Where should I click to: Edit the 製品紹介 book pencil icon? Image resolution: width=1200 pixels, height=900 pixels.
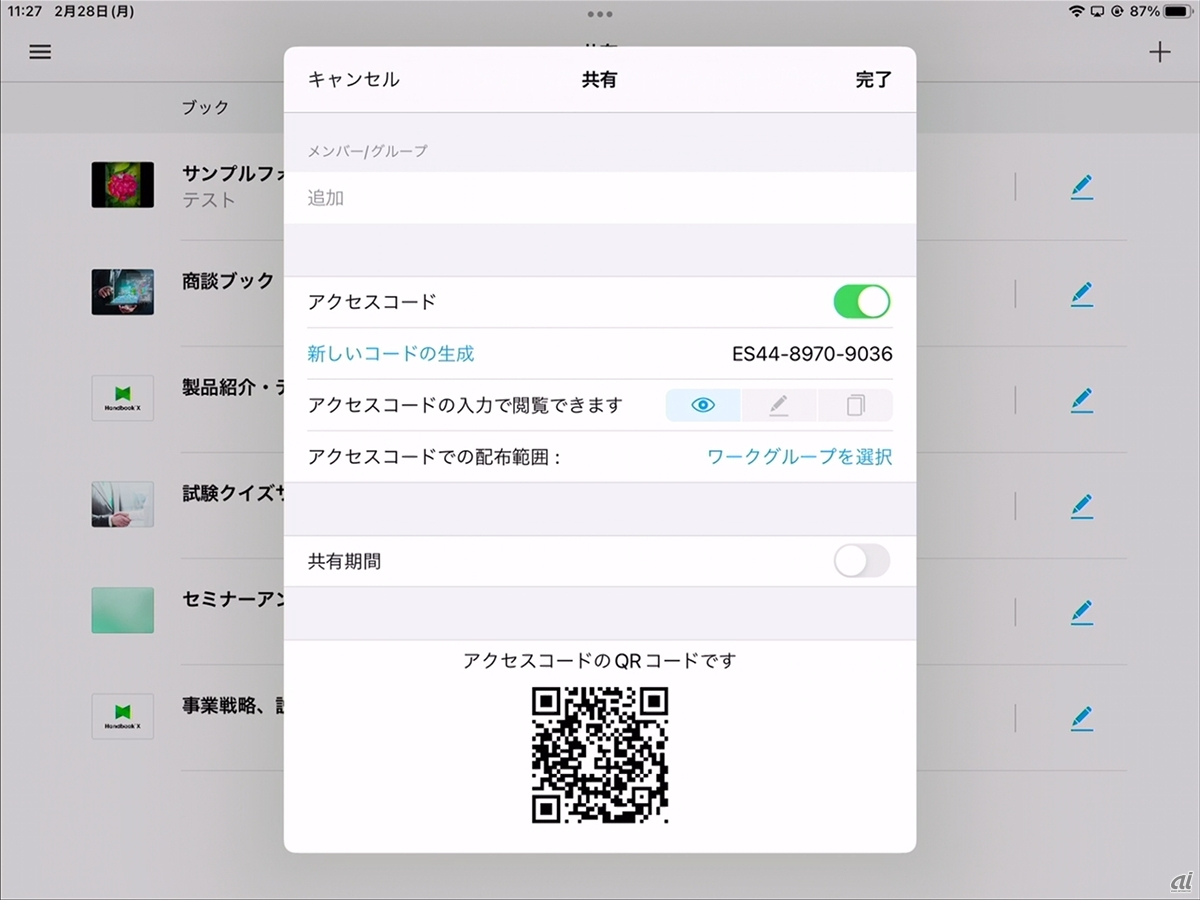[x=1081, y=400]
